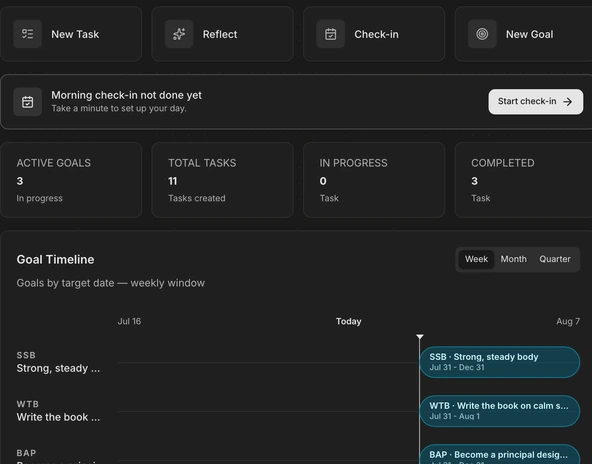Open the New Goal card
The height and width of the screenshot is (464, 592).
523,34
